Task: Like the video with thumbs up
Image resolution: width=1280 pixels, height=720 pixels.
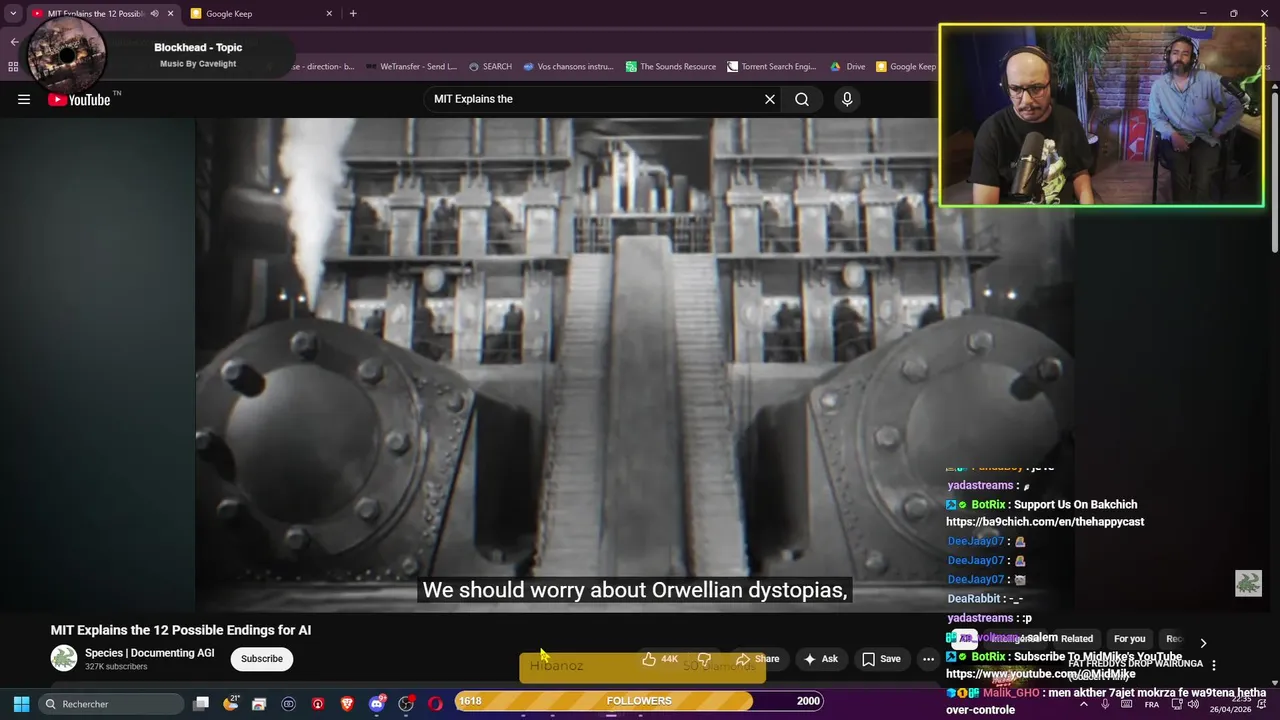Action: pos(660,659)
